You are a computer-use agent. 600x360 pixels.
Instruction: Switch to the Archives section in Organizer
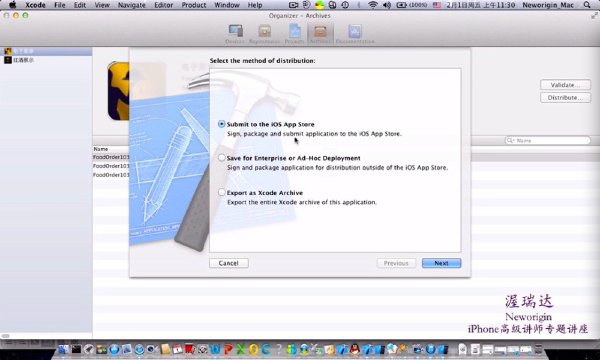[320, 34]
